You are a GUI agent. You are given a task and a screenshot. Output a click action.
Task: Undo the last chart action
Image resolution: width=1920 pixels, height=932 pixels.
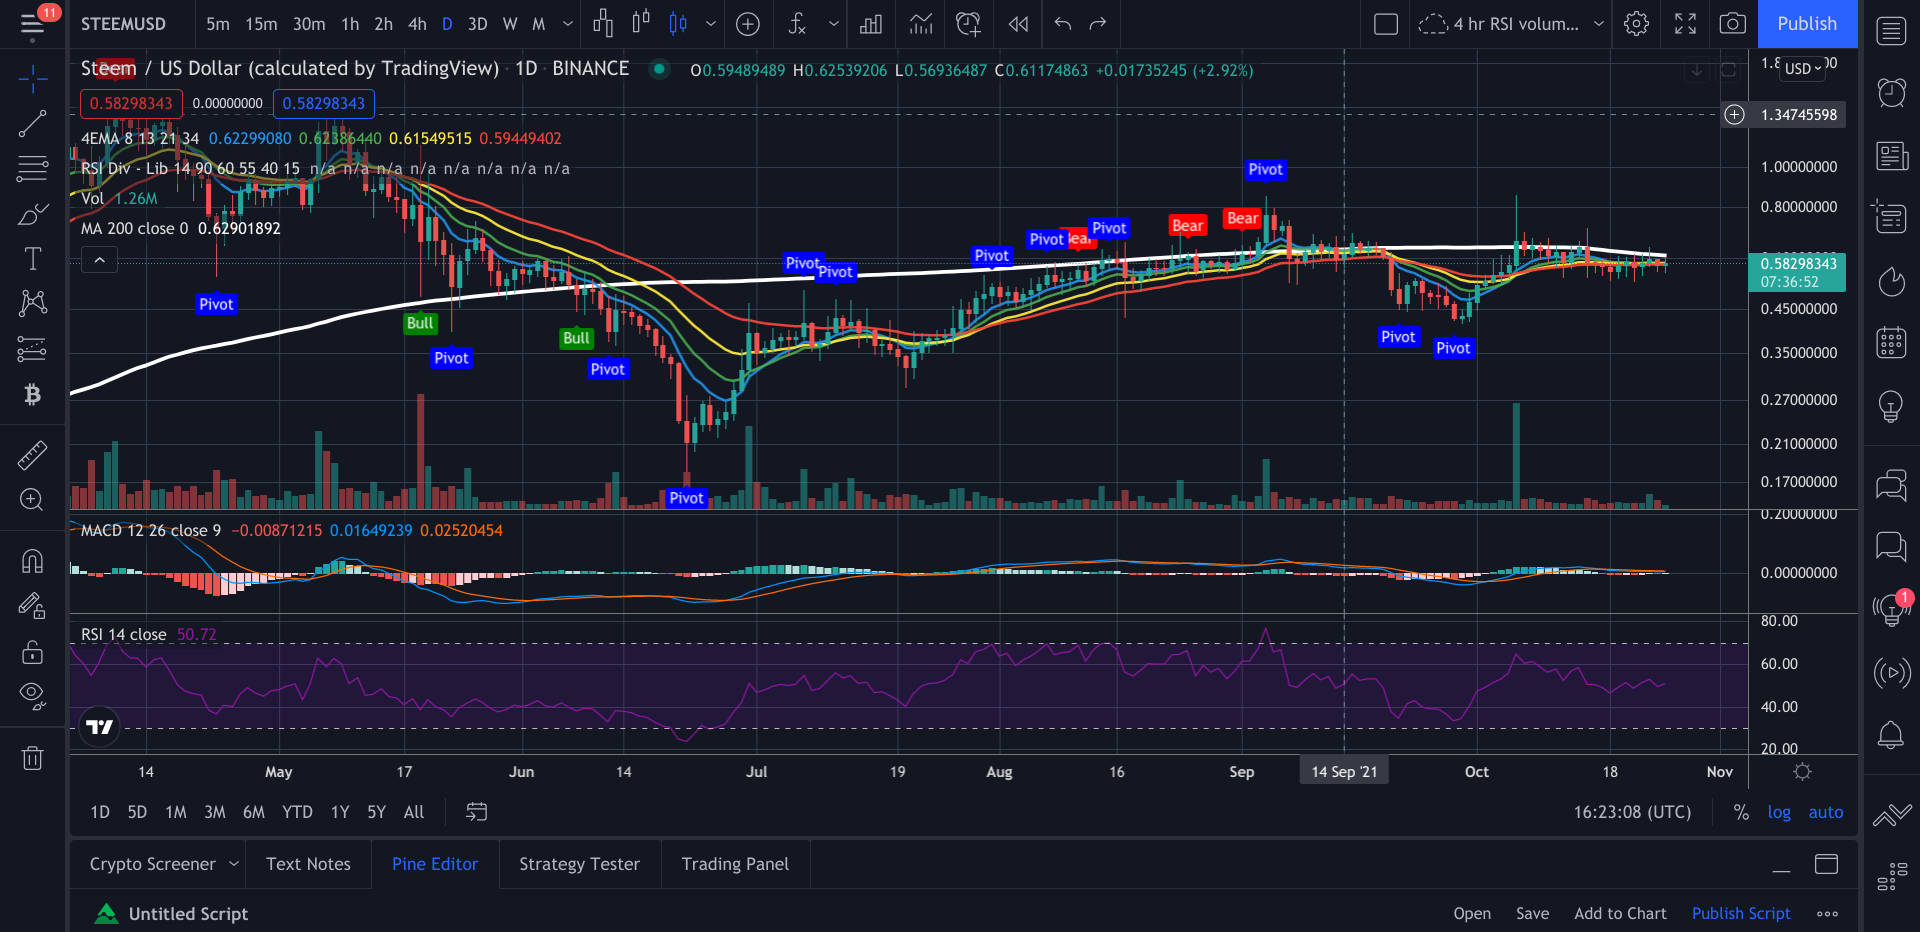pos(1063,24)
